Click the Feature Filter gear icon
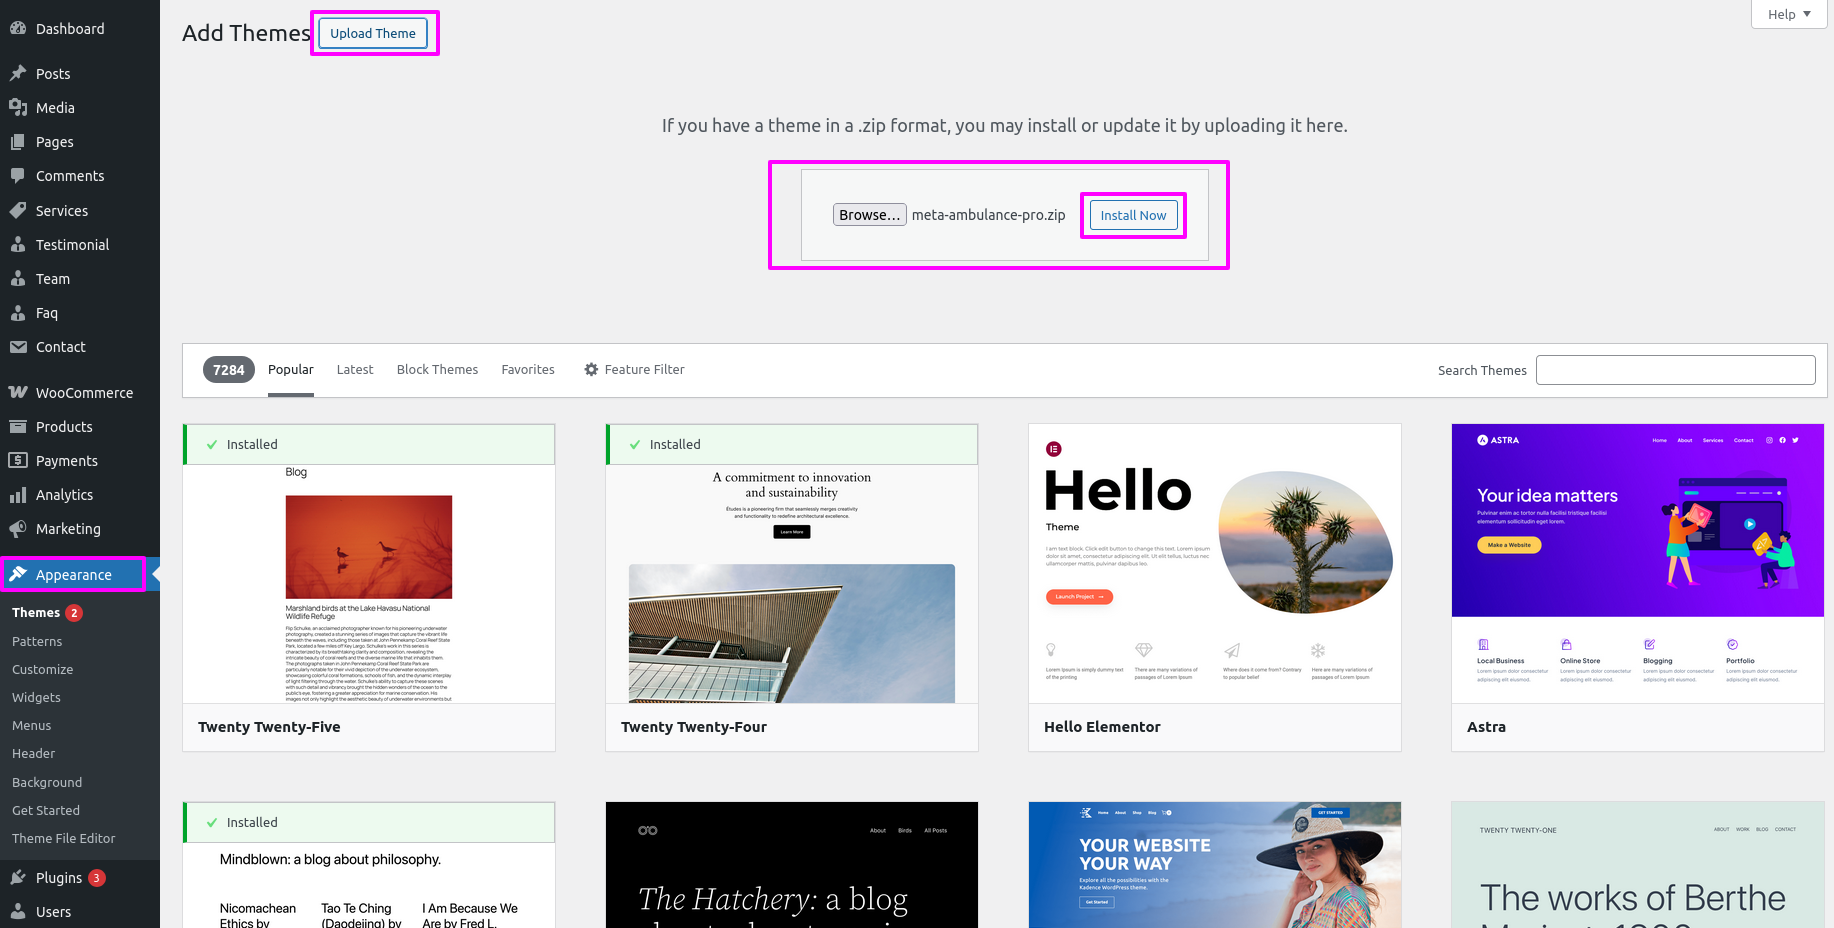 click(591, 369)
